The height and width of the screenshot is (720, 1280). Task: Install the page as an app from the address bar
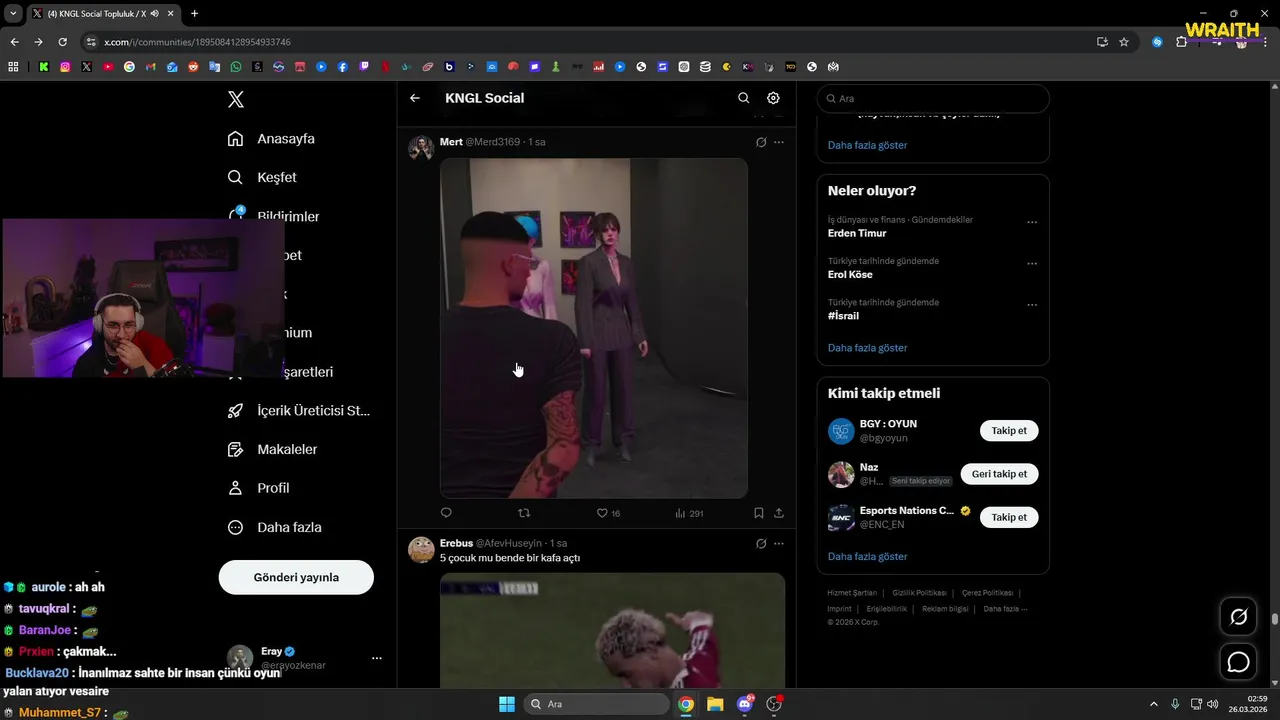[1102, 42]
